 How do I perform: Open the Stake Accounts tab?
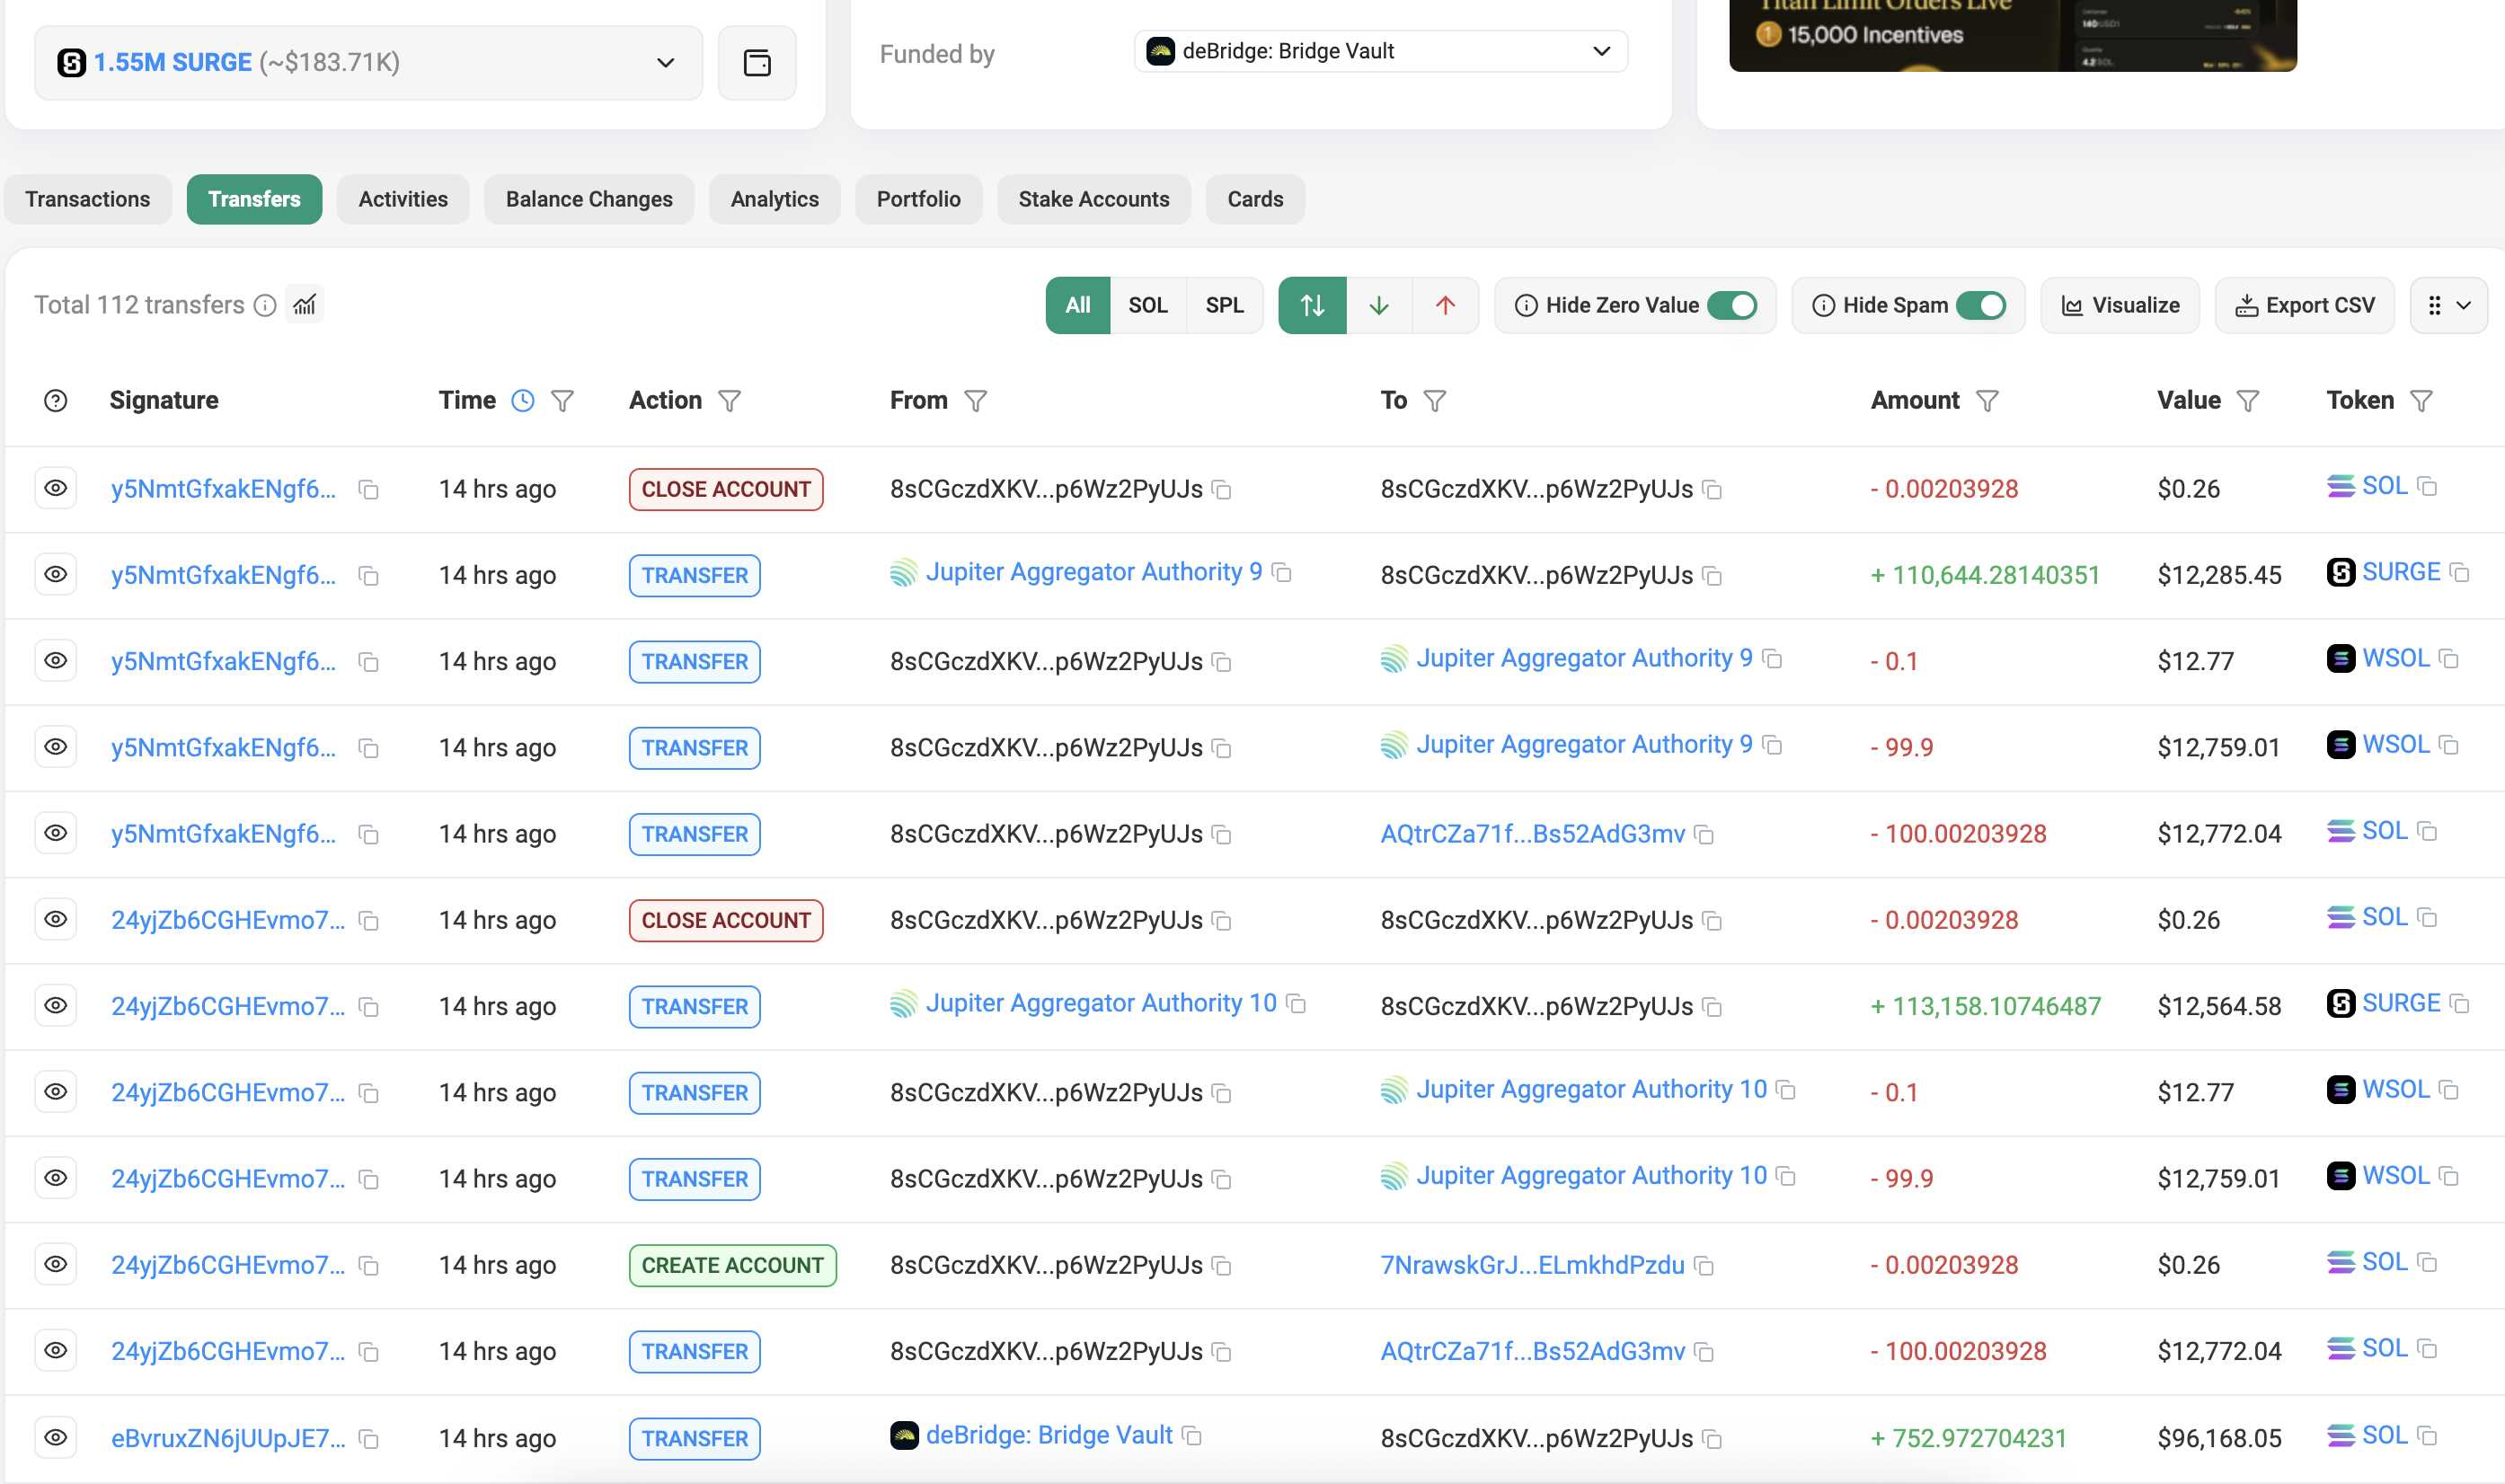coord(1093,199)
